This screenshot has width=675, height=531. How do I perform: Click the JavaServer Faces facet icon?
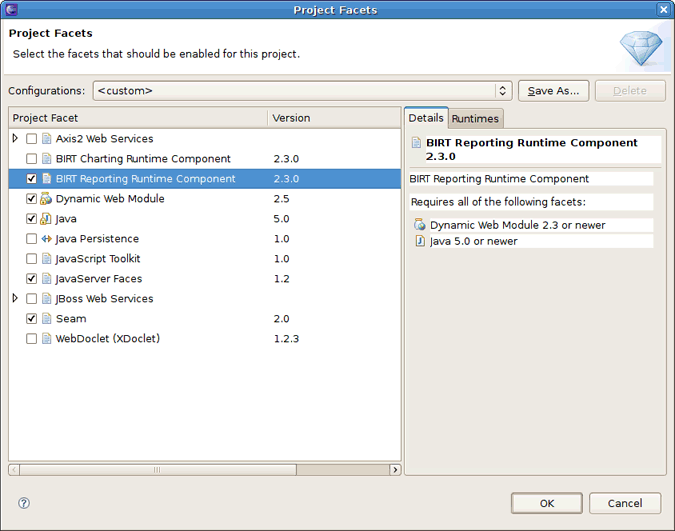coord(46,279)
